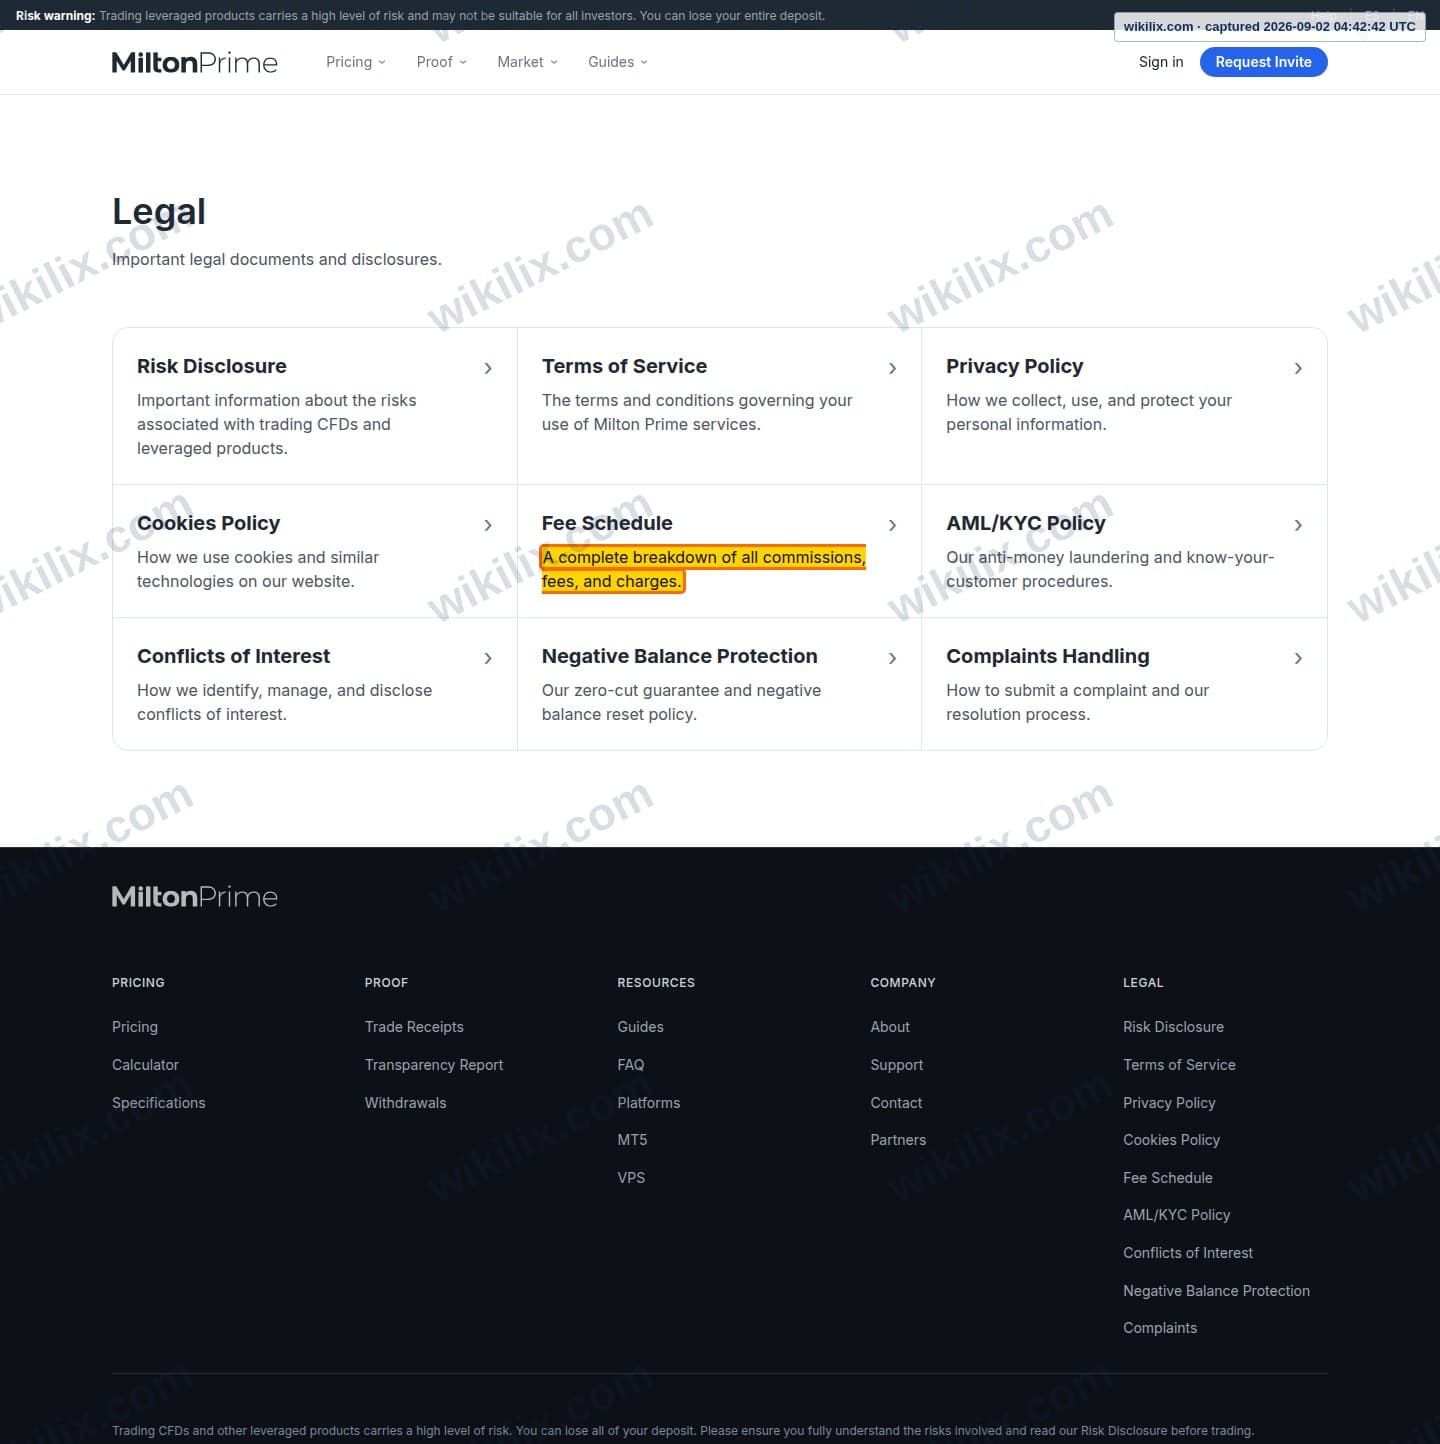Click the chevron arrow on Conflicts of Interest card
The width and height of the screenshot is (1440, 1444).
488,658
